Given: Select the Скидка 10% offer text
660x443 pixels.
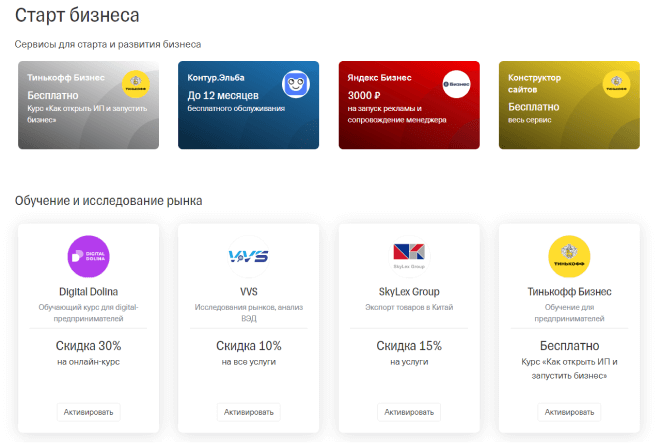Looking at the screenshot, I should tap(248, 345).
